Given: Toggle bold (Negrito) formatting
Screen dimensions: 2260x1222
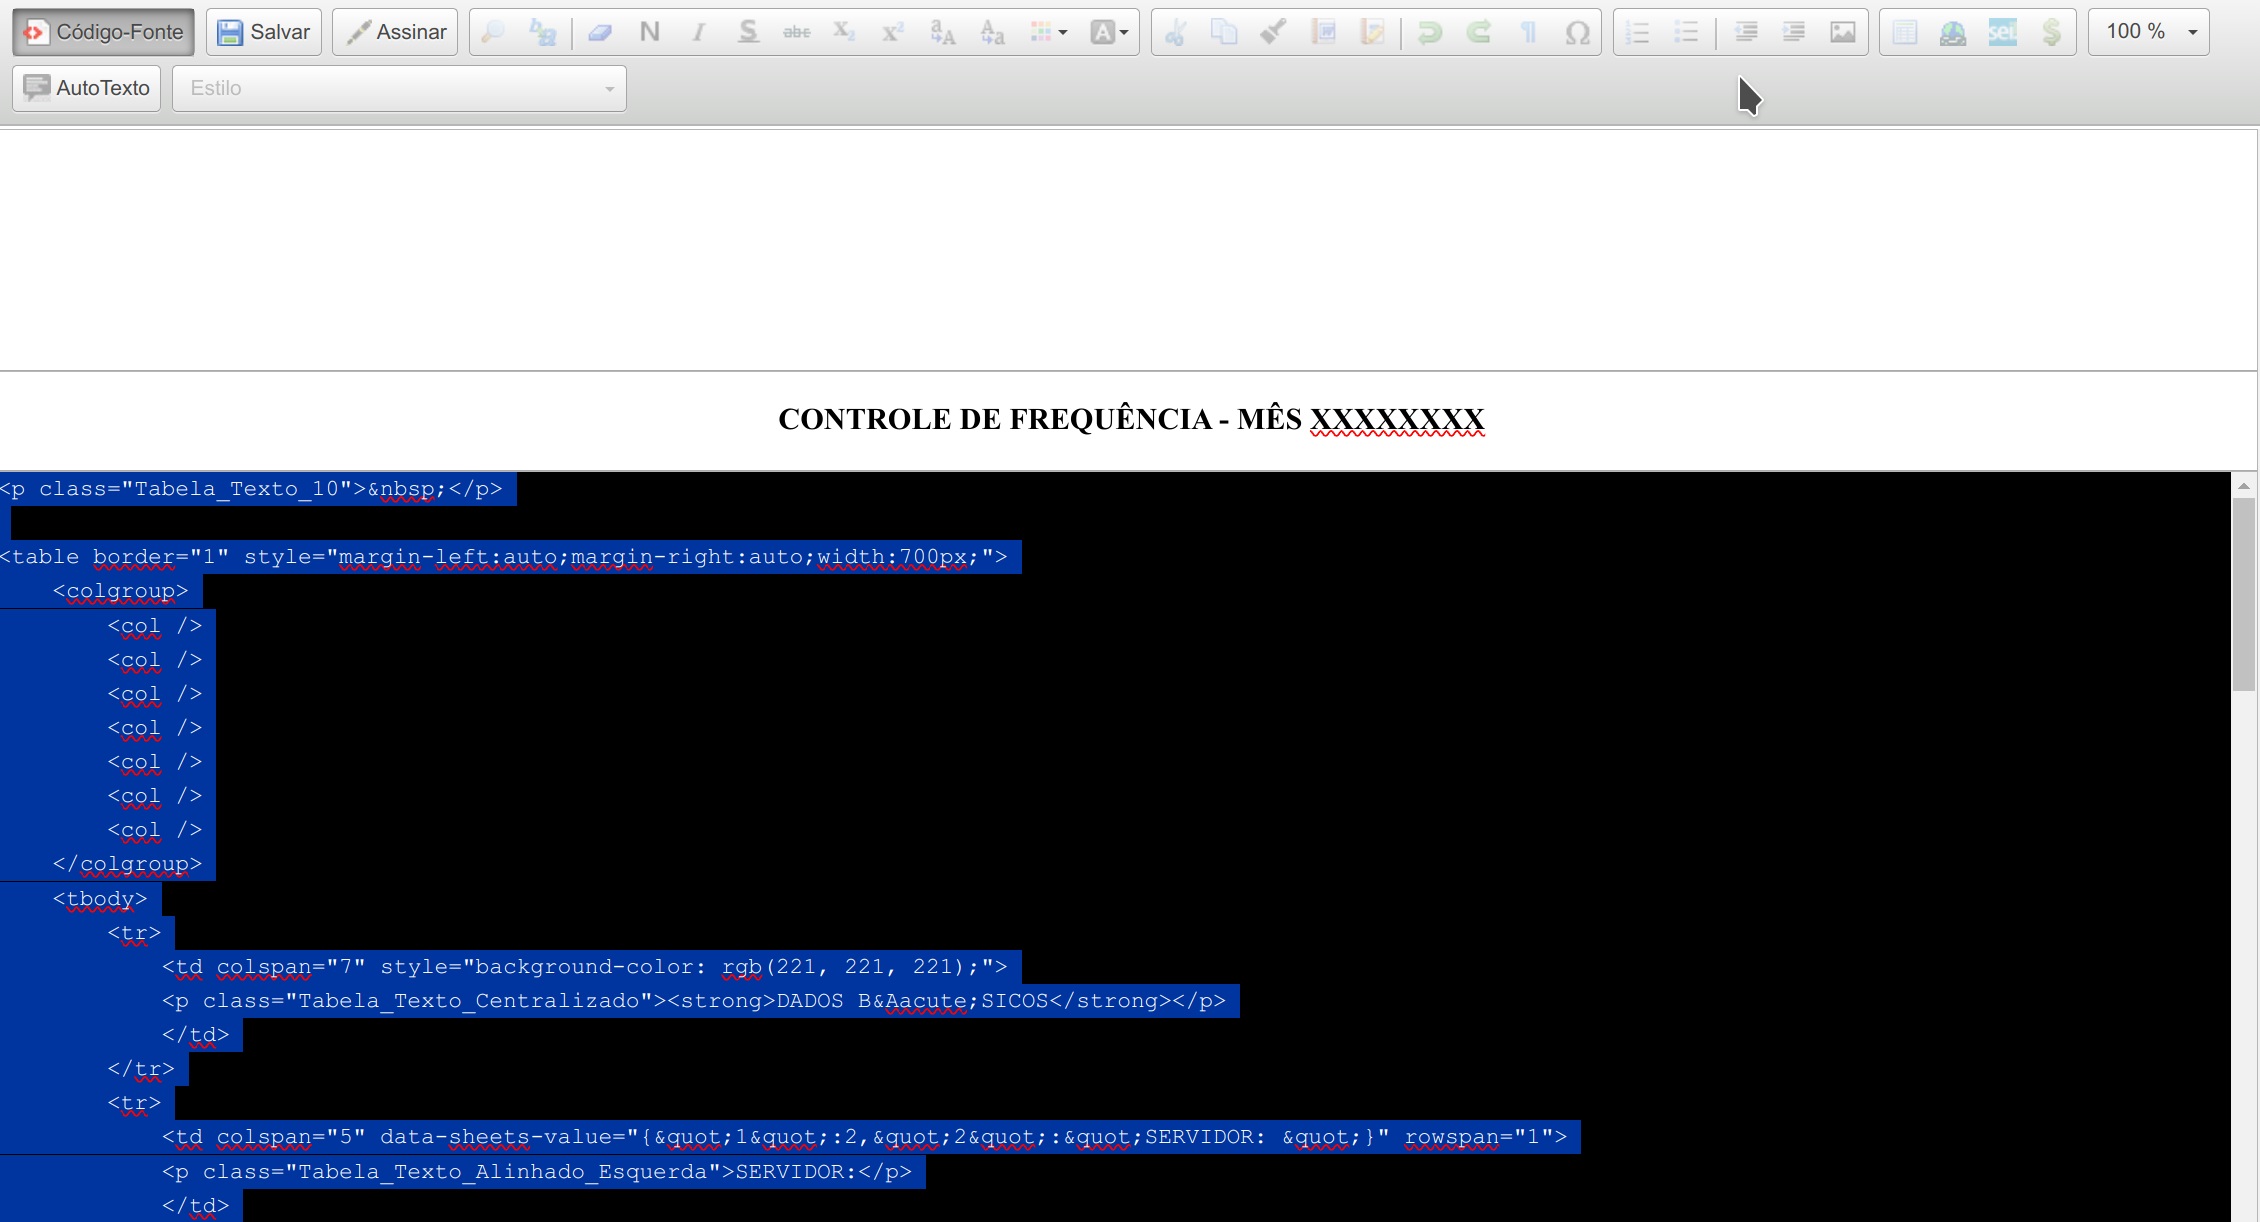Looking at the screenshot, I should pyautogui.click(x=648, y=31).
